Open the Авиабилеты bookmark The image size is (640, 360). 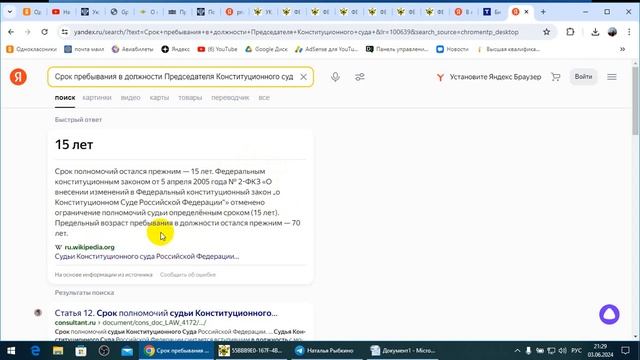pos(133,49)
